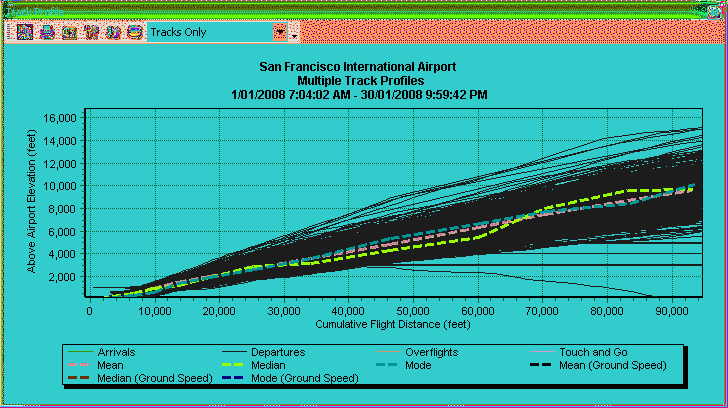
Task: Click the Departures legend entry
Action: [264, 352]
